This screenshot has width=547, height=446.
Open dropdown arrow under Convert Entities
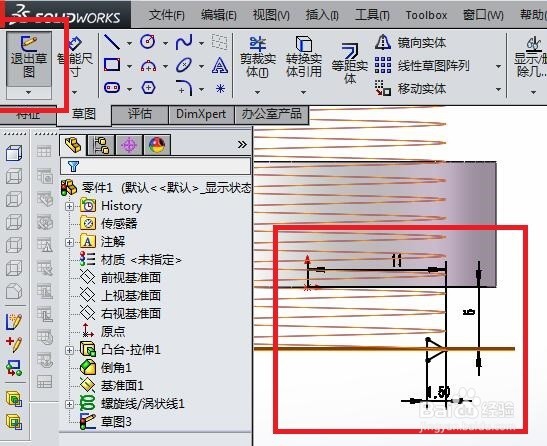tap(304, 92)
